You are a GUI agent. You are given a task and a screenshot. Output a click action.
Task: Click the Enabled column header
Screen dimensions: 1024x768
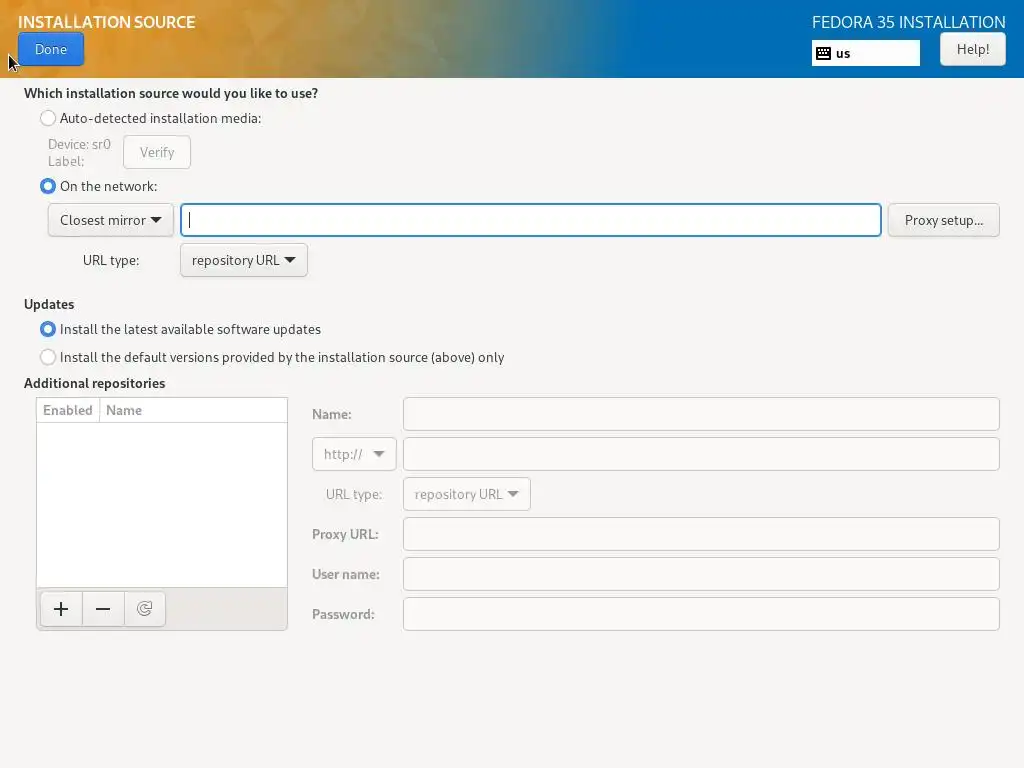68,410
